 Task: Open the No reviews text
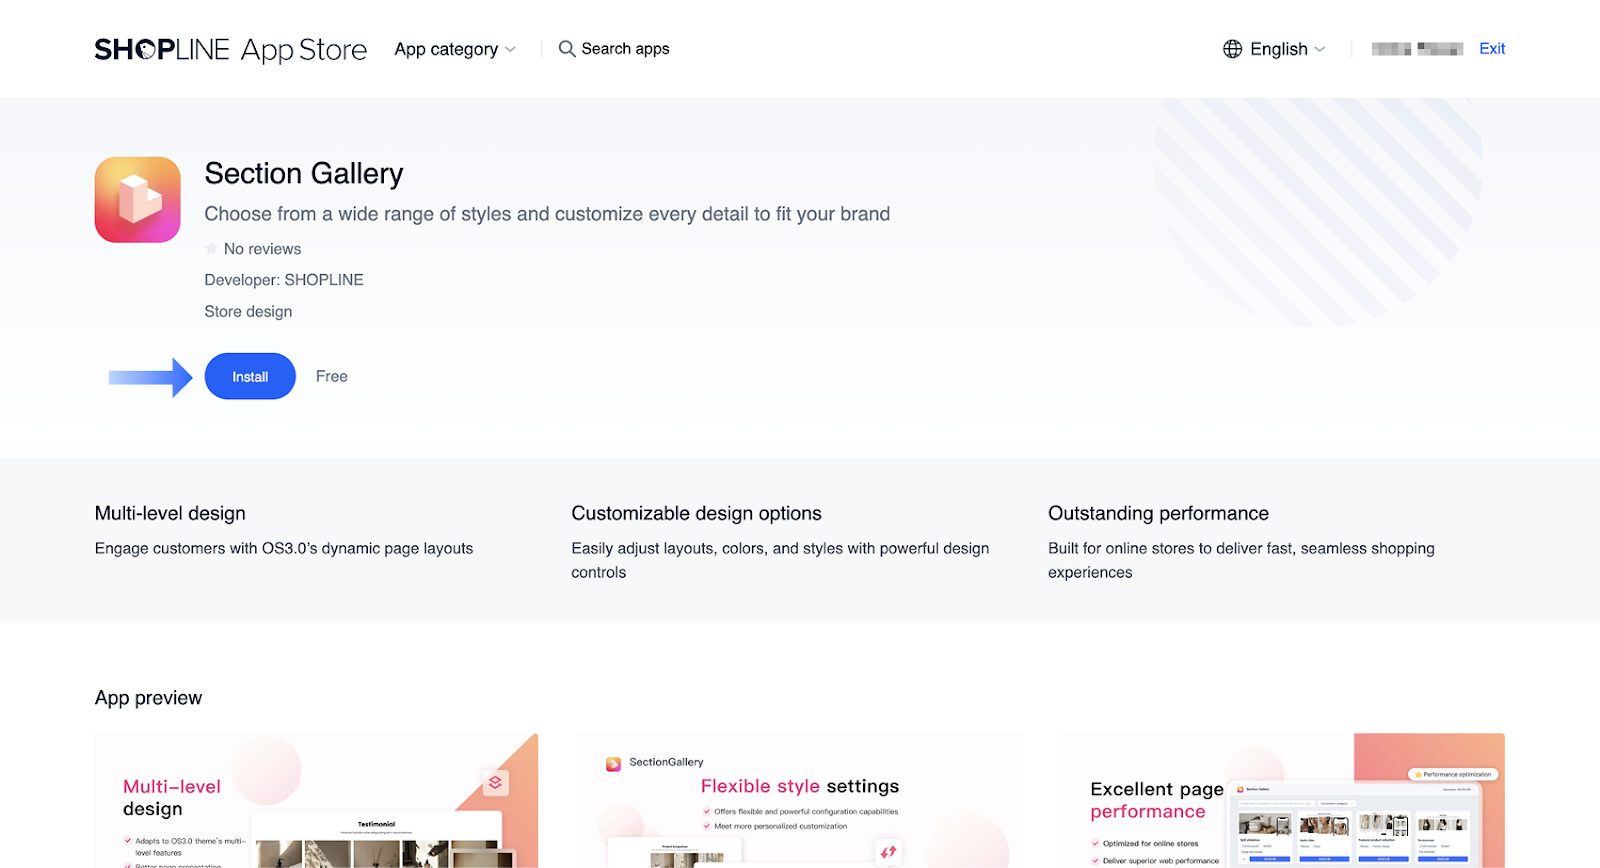point(262,249)
